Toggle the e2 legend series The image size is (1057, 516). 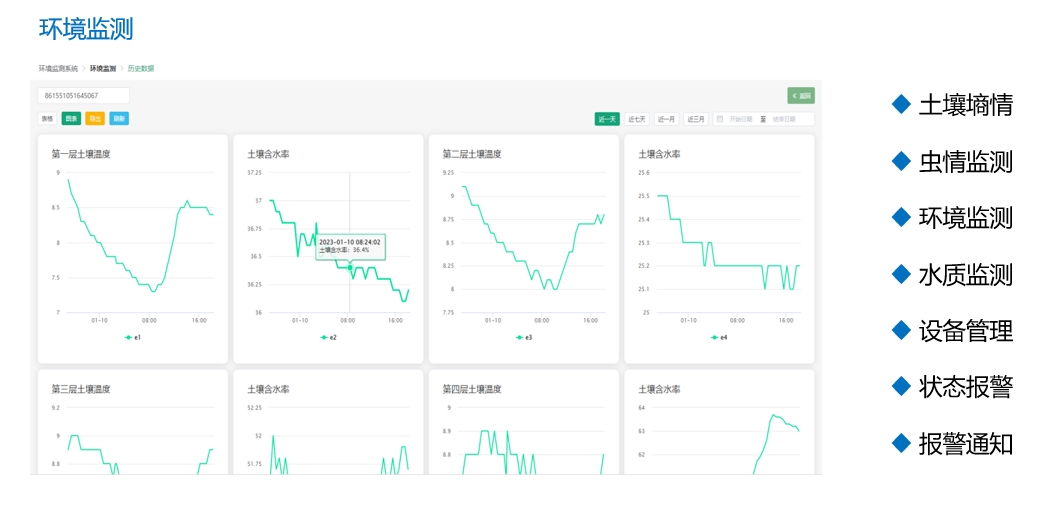(328, 337)
